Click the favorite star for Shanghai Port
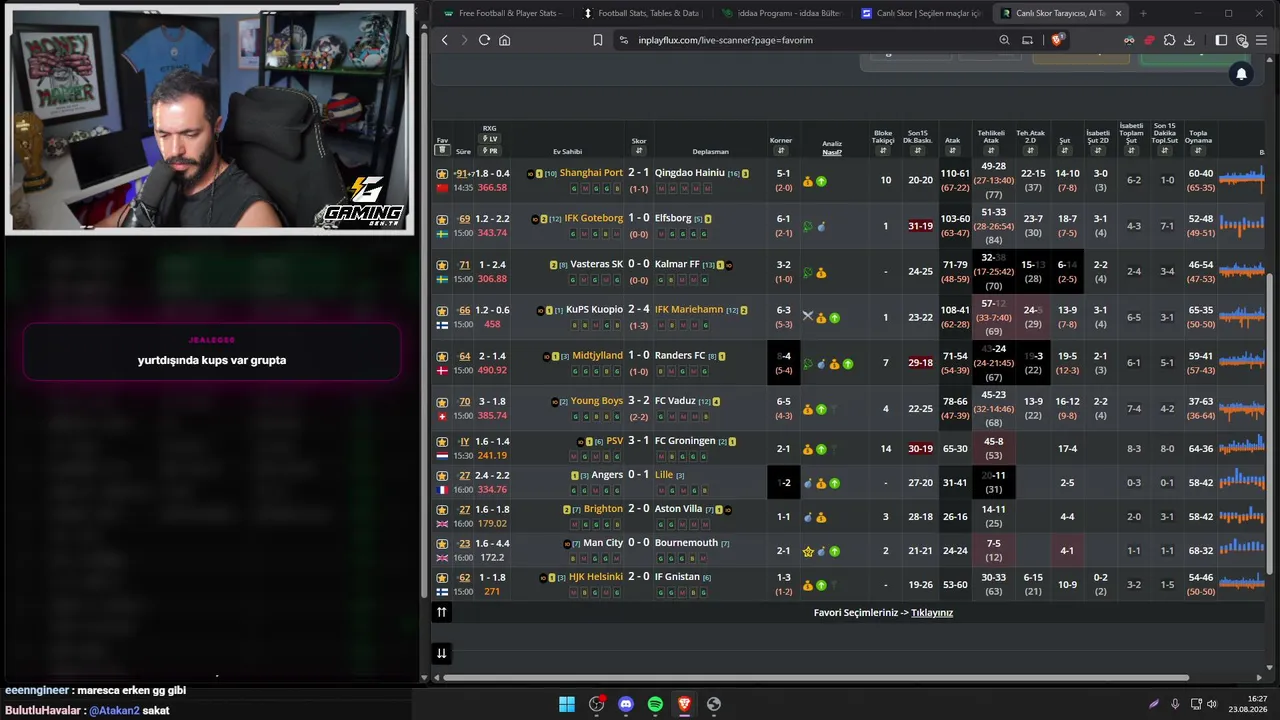The width and height of the screenshot is (1280, 720). click(x=442, y=173)
